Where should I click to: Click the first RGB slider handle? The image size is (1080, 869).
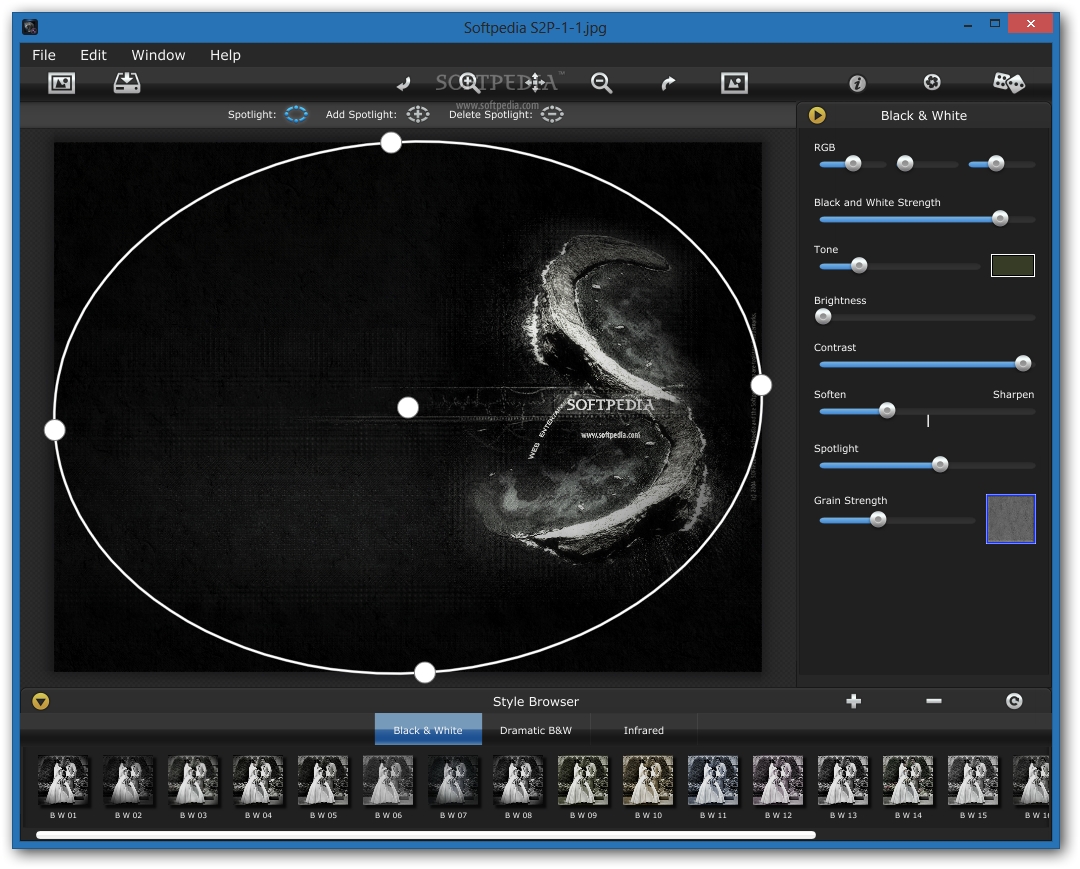853,163
